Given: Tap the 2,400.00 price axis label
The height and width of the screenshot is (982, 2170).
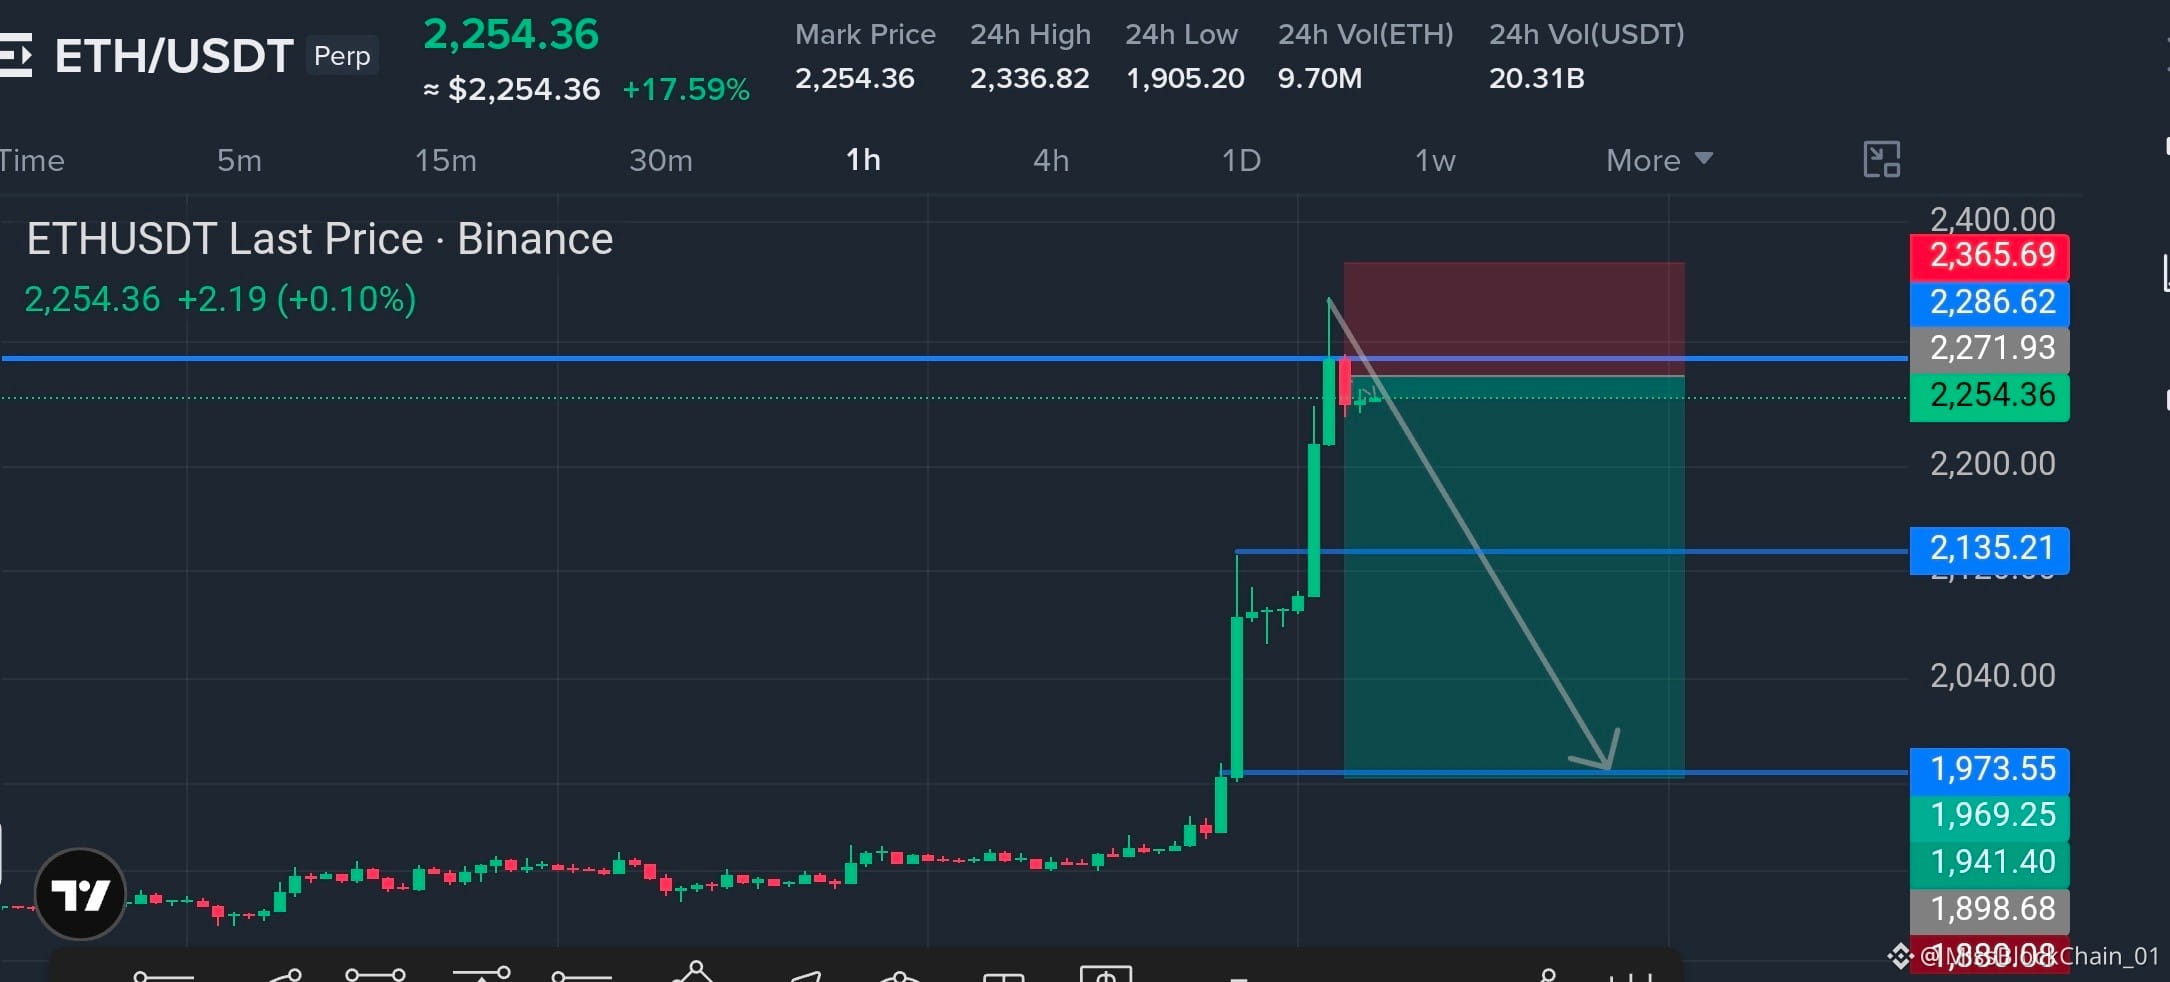Looking at the screenshot, I should (x=1992, y=219).
